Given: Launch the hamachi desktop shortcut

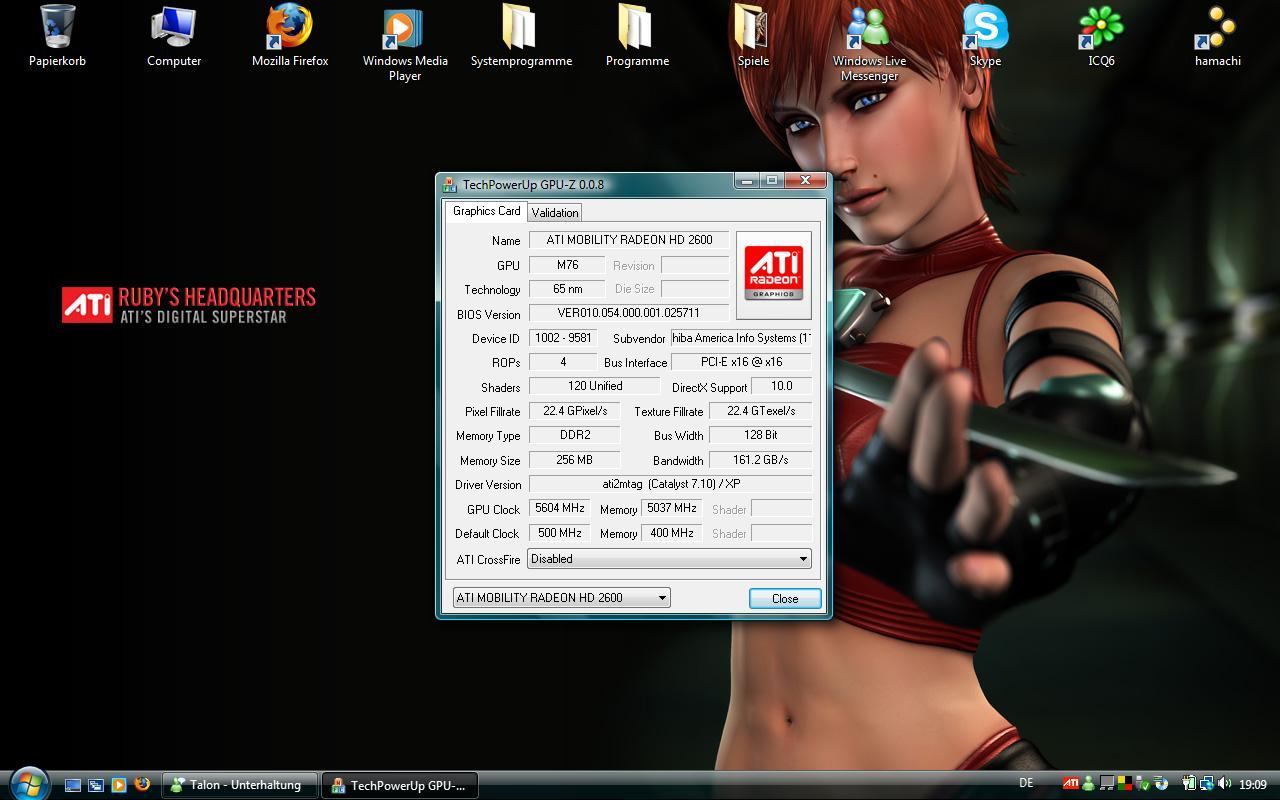Looking at the screenshot, I should tap(1217, 37).
